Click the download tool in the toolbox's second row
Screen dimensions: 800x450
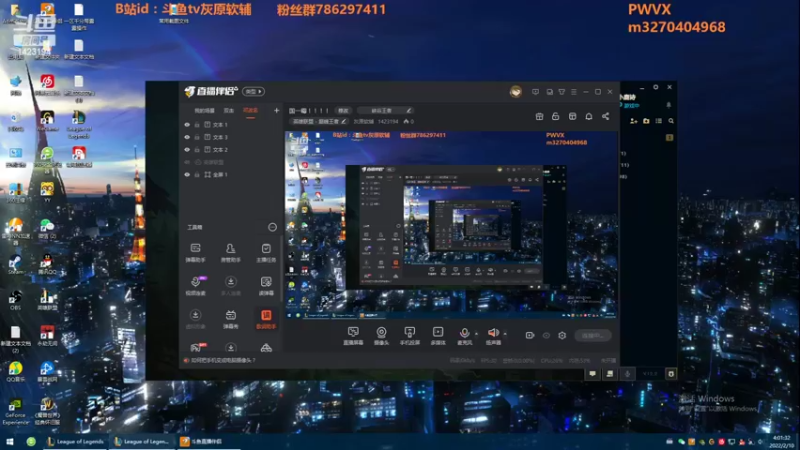(231, 286)
